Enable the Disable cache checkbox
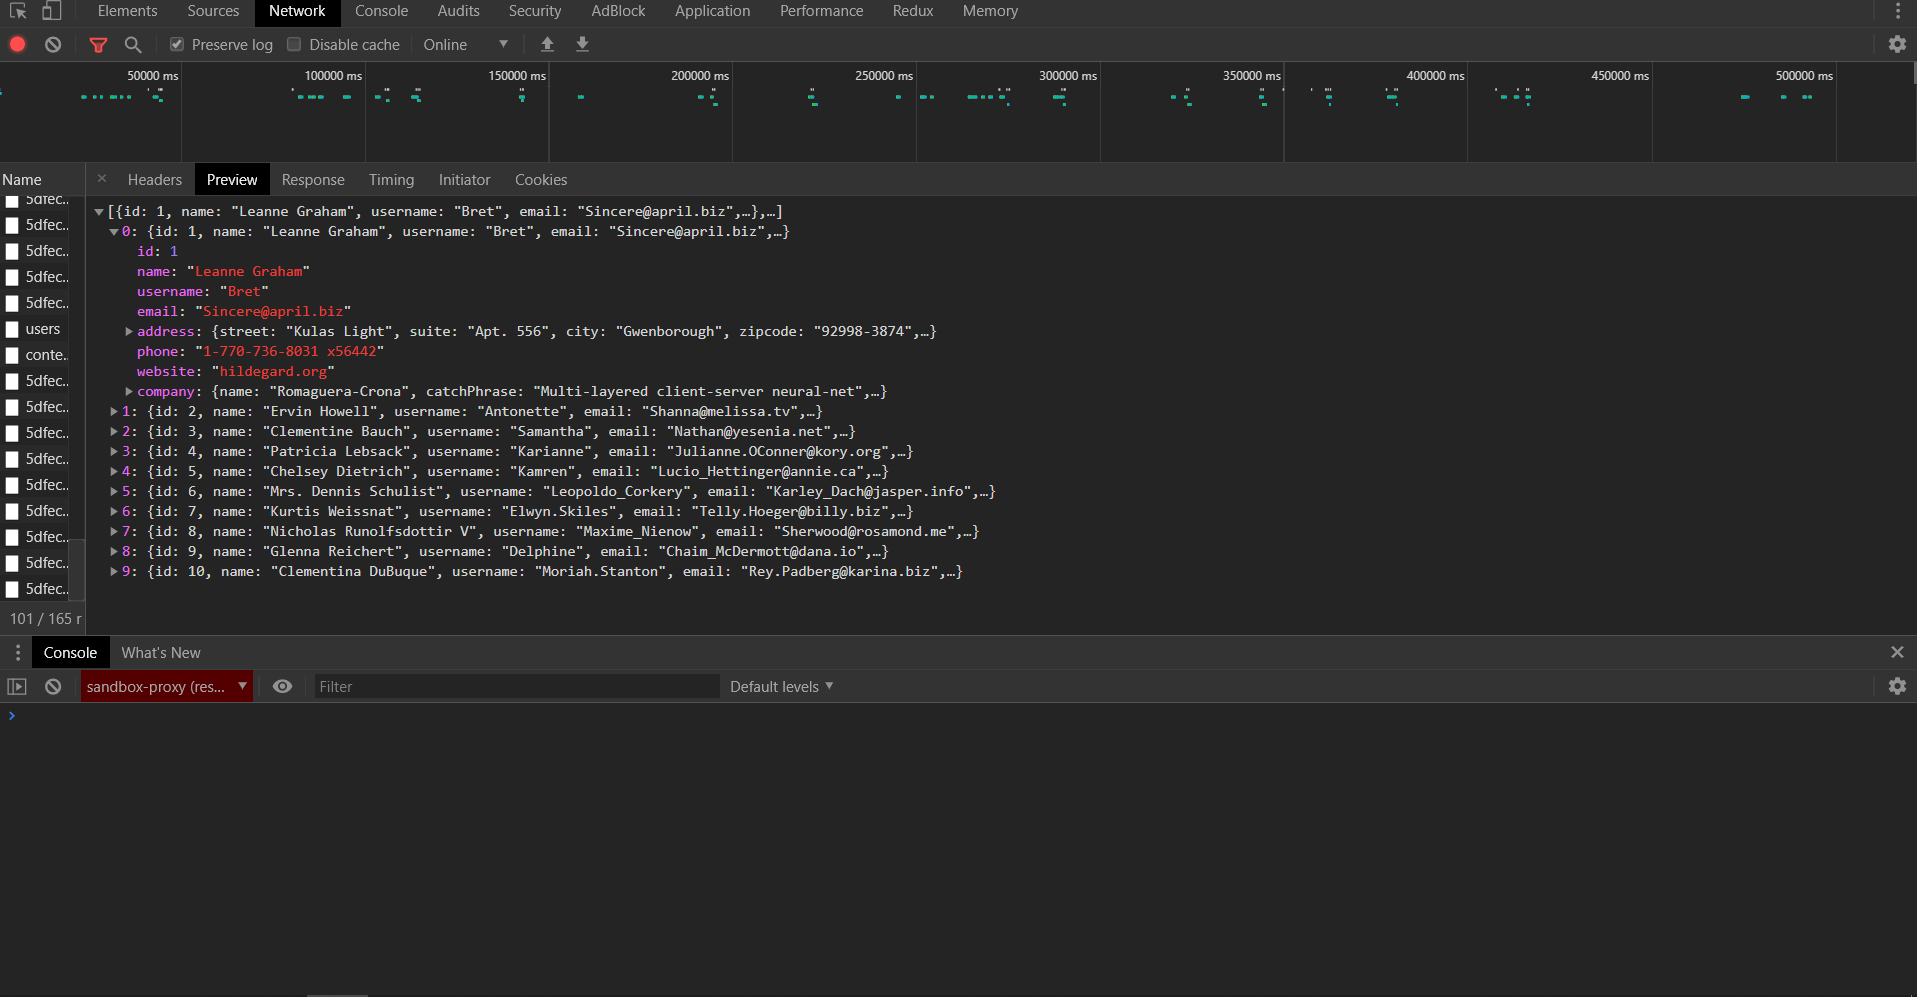The width and height of the screenshot is (1917, 997). point(294,44)
